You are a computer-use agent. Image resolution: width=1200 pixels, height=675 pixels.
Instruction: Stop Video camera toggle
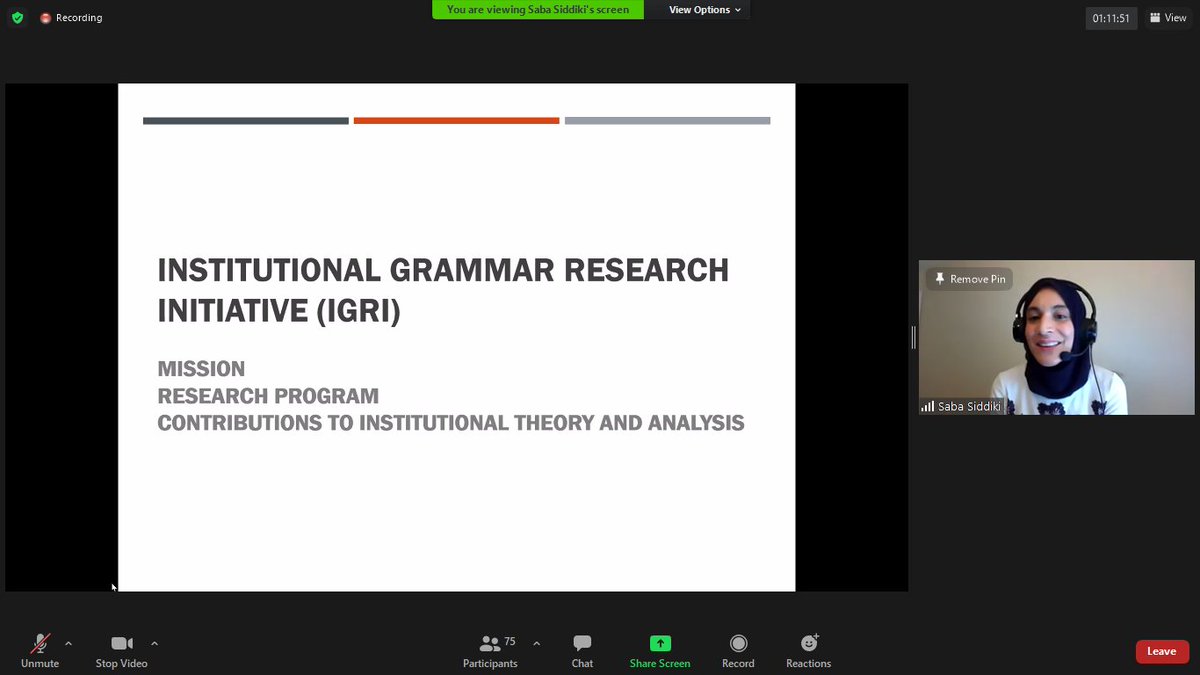[121, 650]
